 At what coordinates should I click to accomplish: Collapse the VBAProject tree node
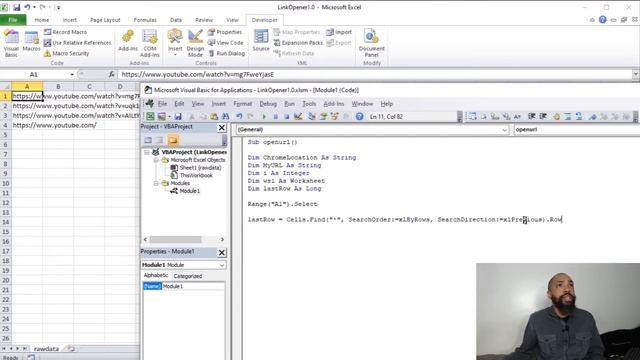pos(147,152)
